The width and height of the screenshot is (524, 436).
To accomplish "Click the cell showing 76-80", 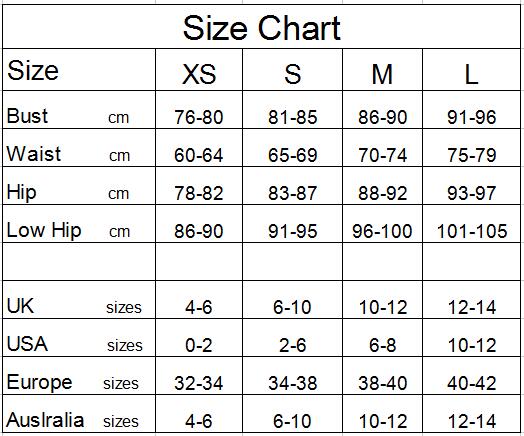I will click(x=199, y=110).
